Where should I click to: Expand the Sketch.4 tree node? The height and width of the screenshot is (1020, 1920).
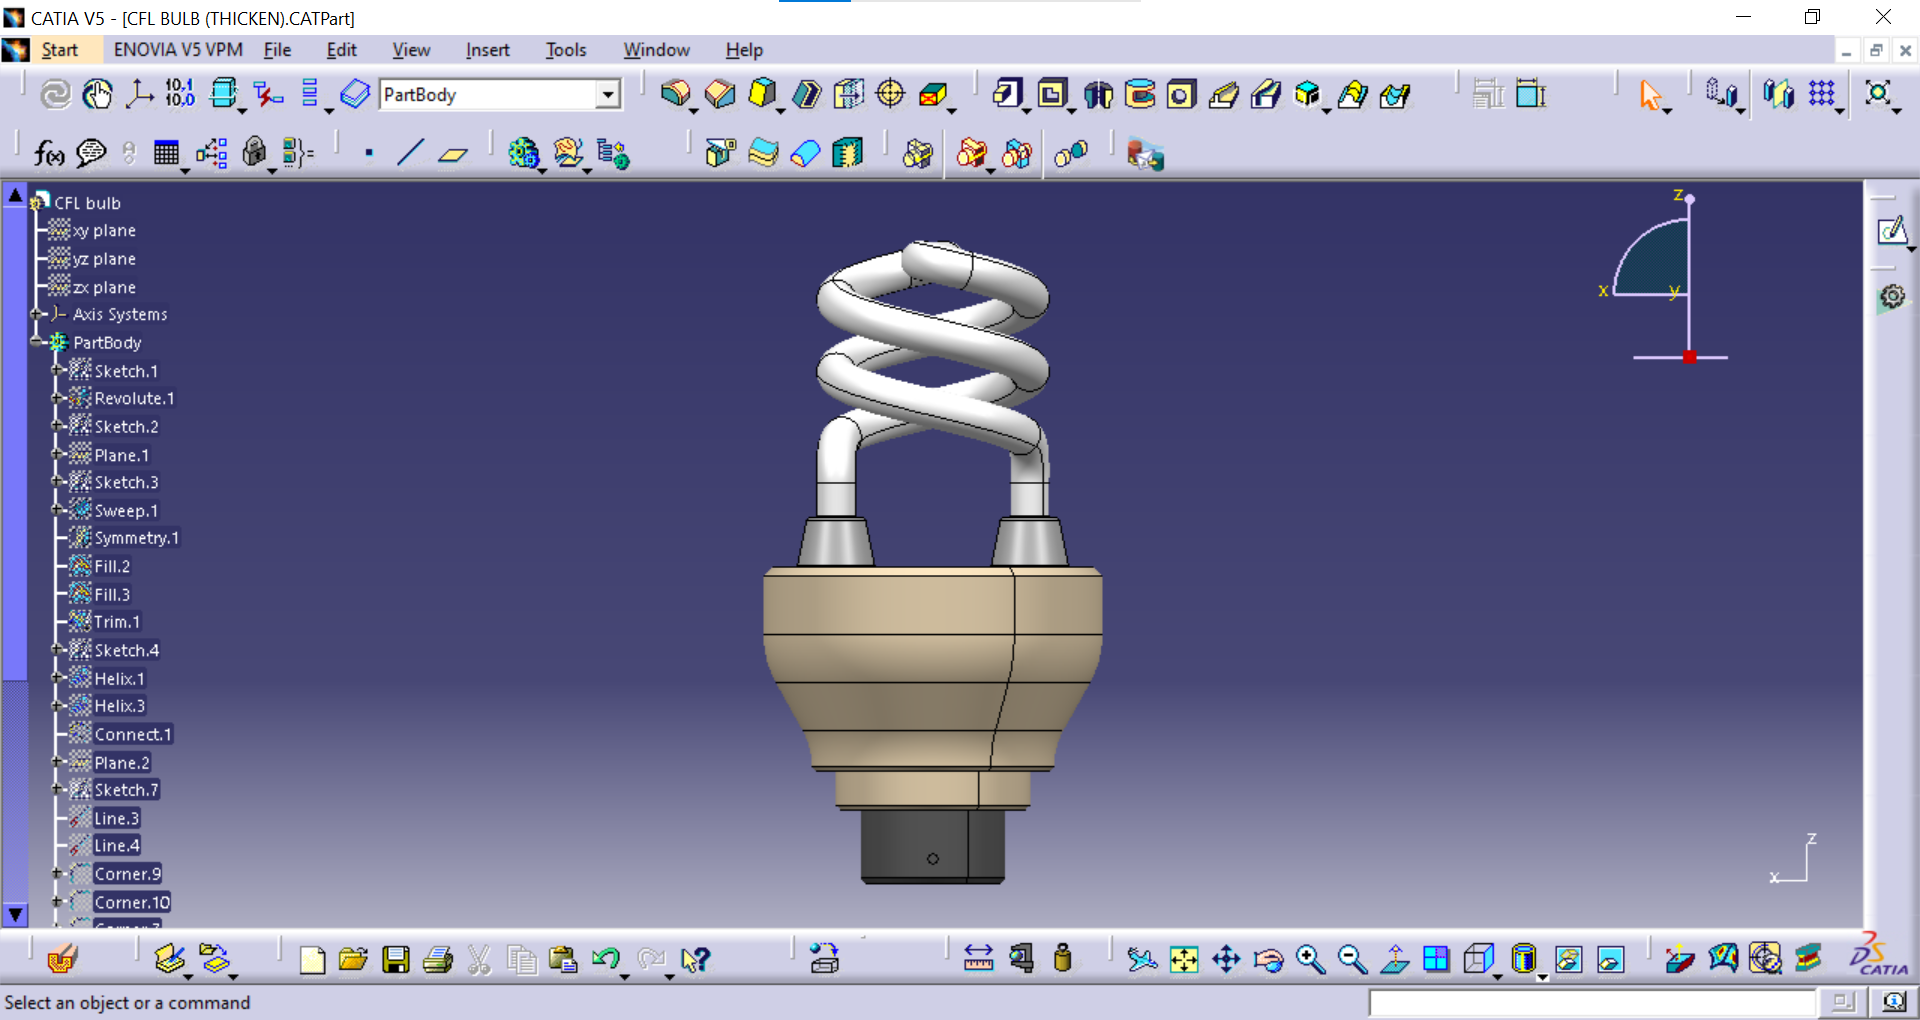click(x=58, y=650)
